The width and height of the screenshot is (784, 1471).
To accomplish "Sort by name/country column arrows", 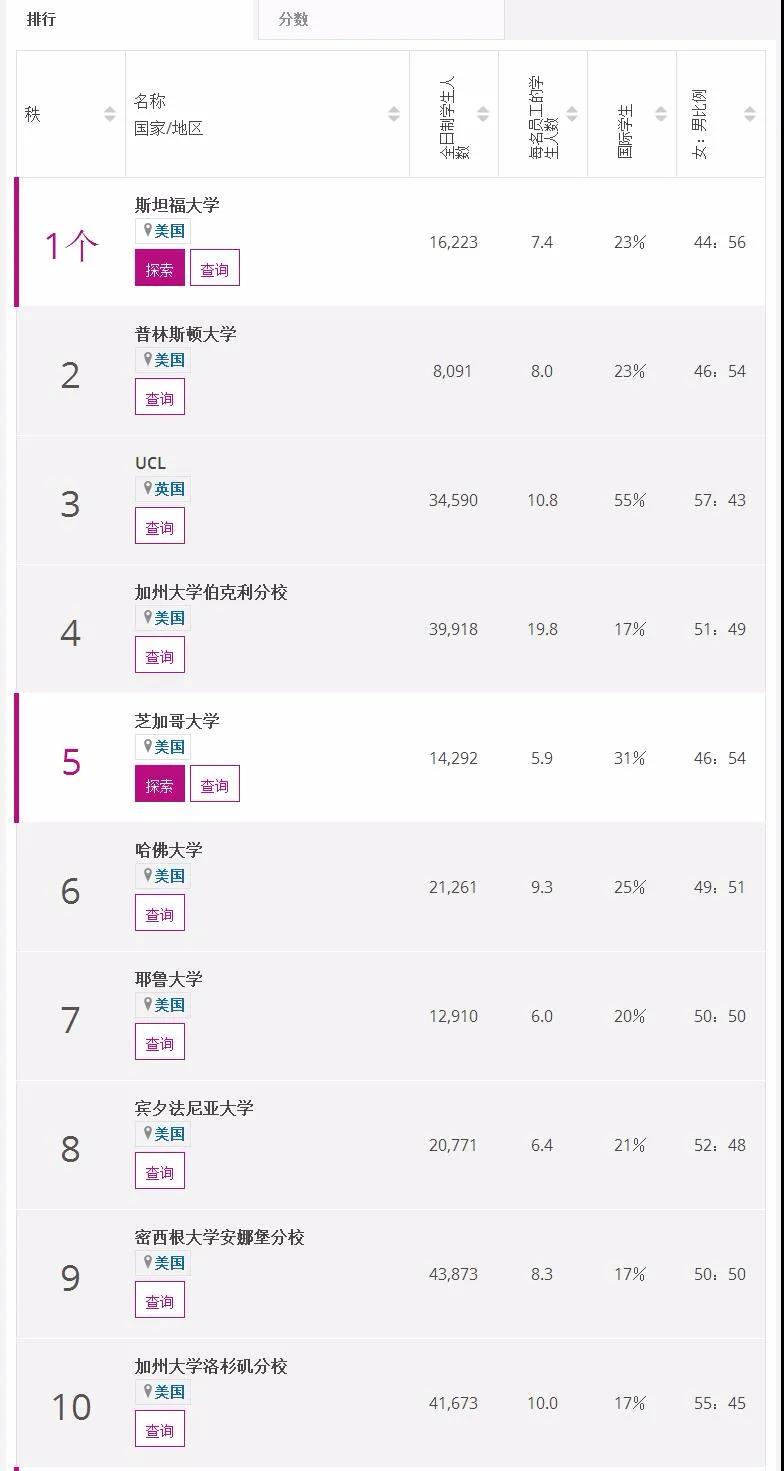I will [x=394, y=115].
